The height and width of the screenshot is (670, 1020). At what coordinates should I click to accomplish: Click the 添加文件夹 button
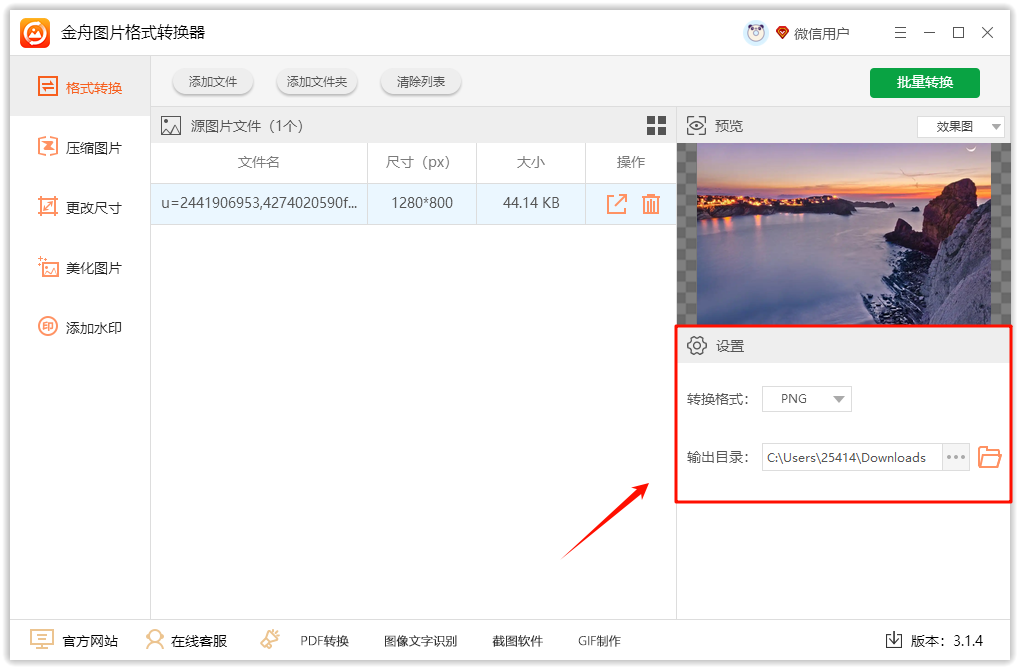(x=317, y=82)
